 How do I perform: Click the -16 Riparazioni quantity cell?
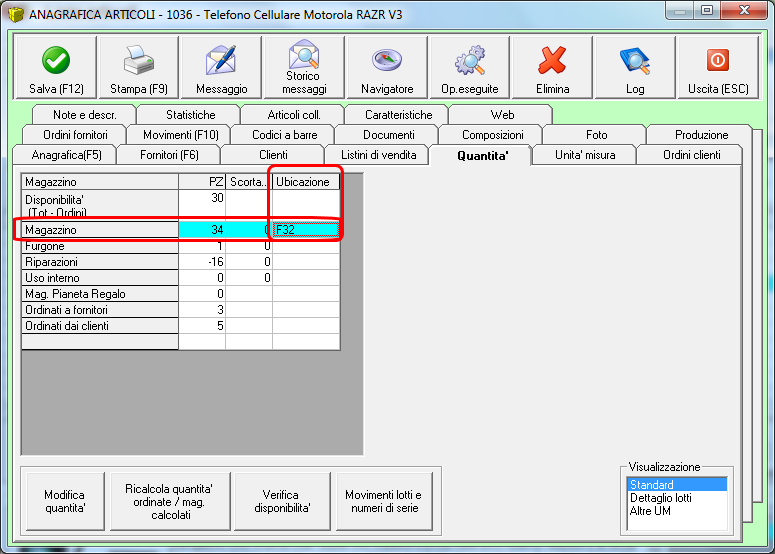point(202,262)
